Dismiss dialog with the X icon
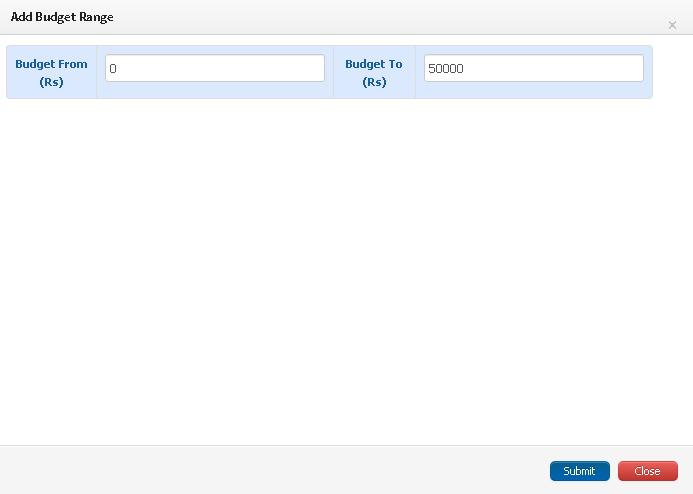Viewport: 693px width, 494px height. point(672,25)
